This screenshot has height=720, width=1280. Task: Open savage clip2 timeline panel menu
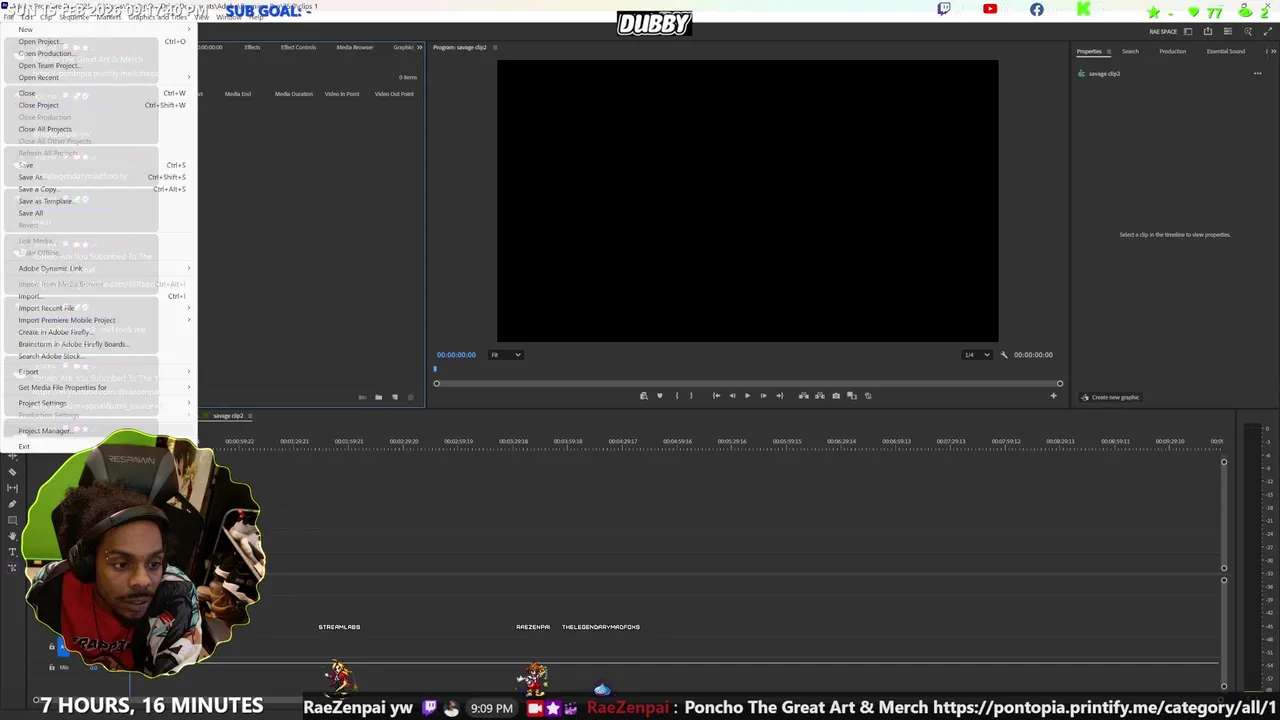pos(250,416)
